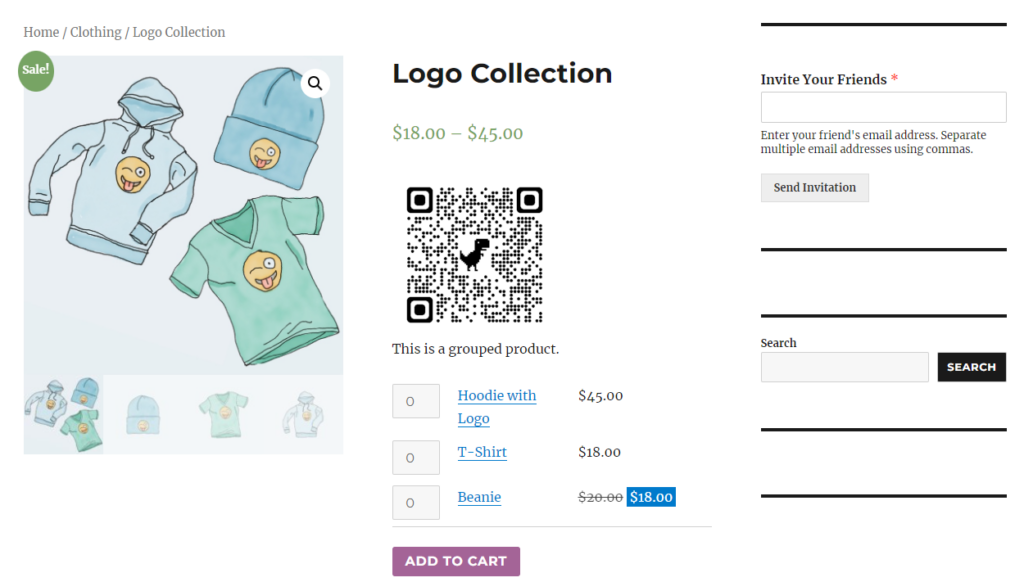Click the Send Invitation button
Viewport: 1024px width, 582px height.
(814, 188)
